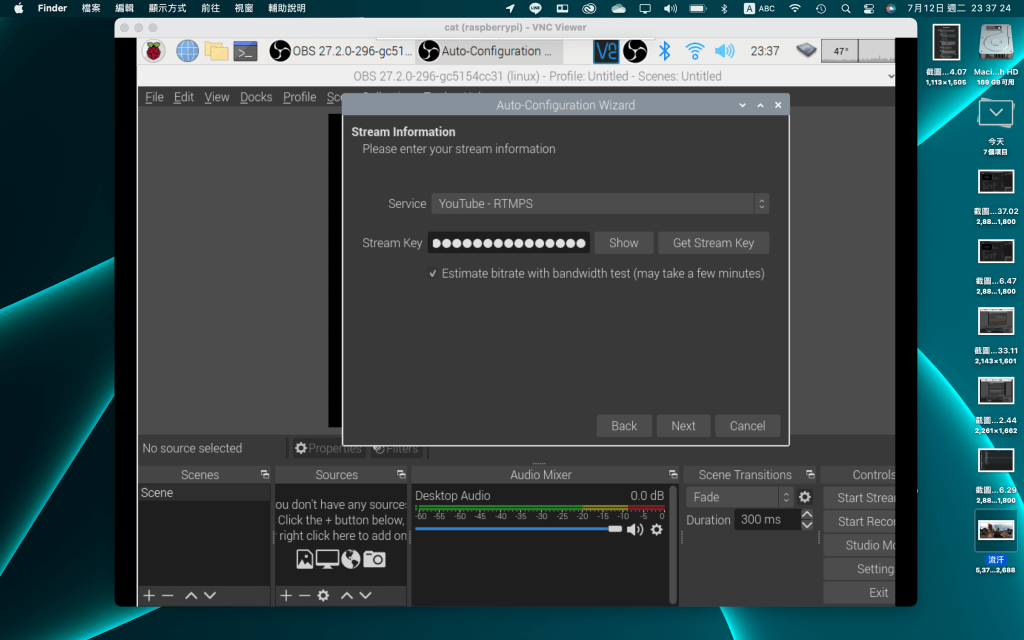Open source properties gear in Sources panel
This screenshot has height=640, width=1024.
323,595
